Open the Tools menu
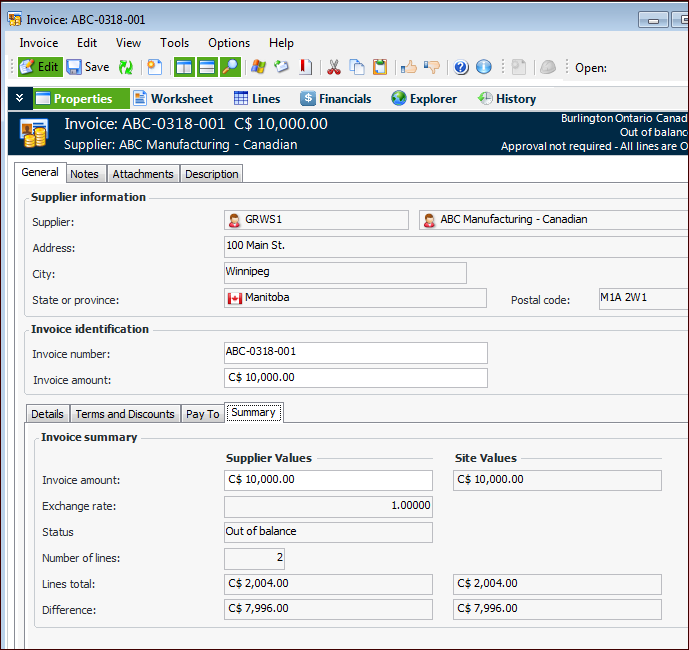This screenshot has height=650, width=689. [x=174, y=43]
